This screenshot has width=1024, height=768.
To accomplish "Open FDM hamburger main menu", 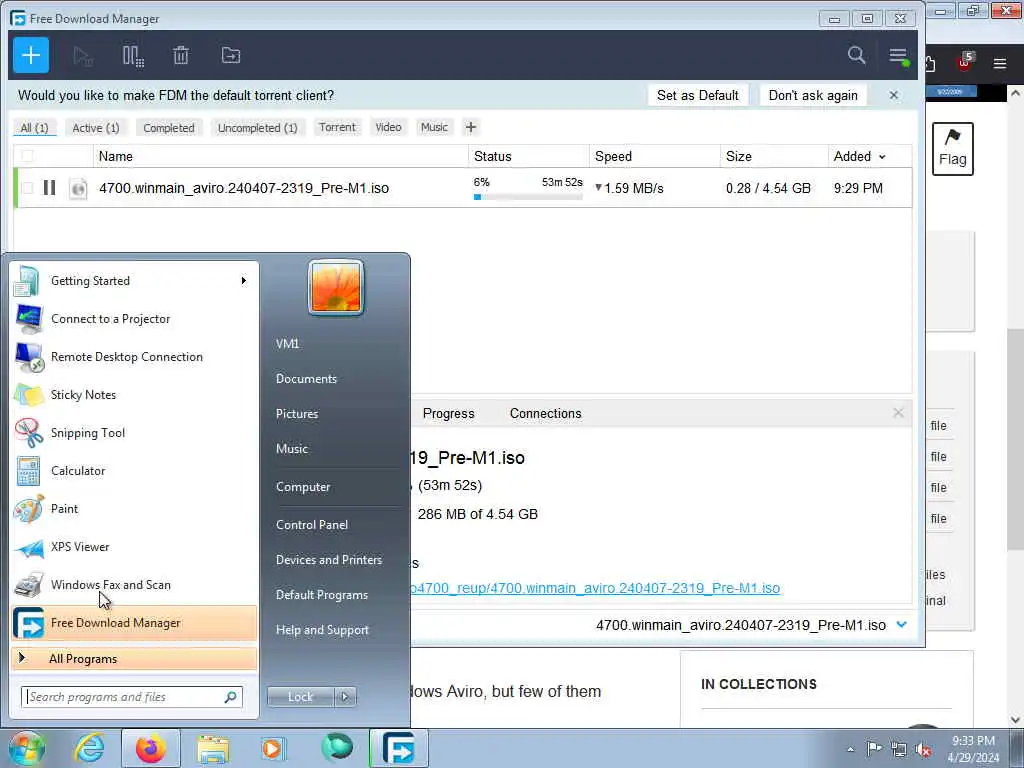I will pyautogui.click(x=899, y=56).
